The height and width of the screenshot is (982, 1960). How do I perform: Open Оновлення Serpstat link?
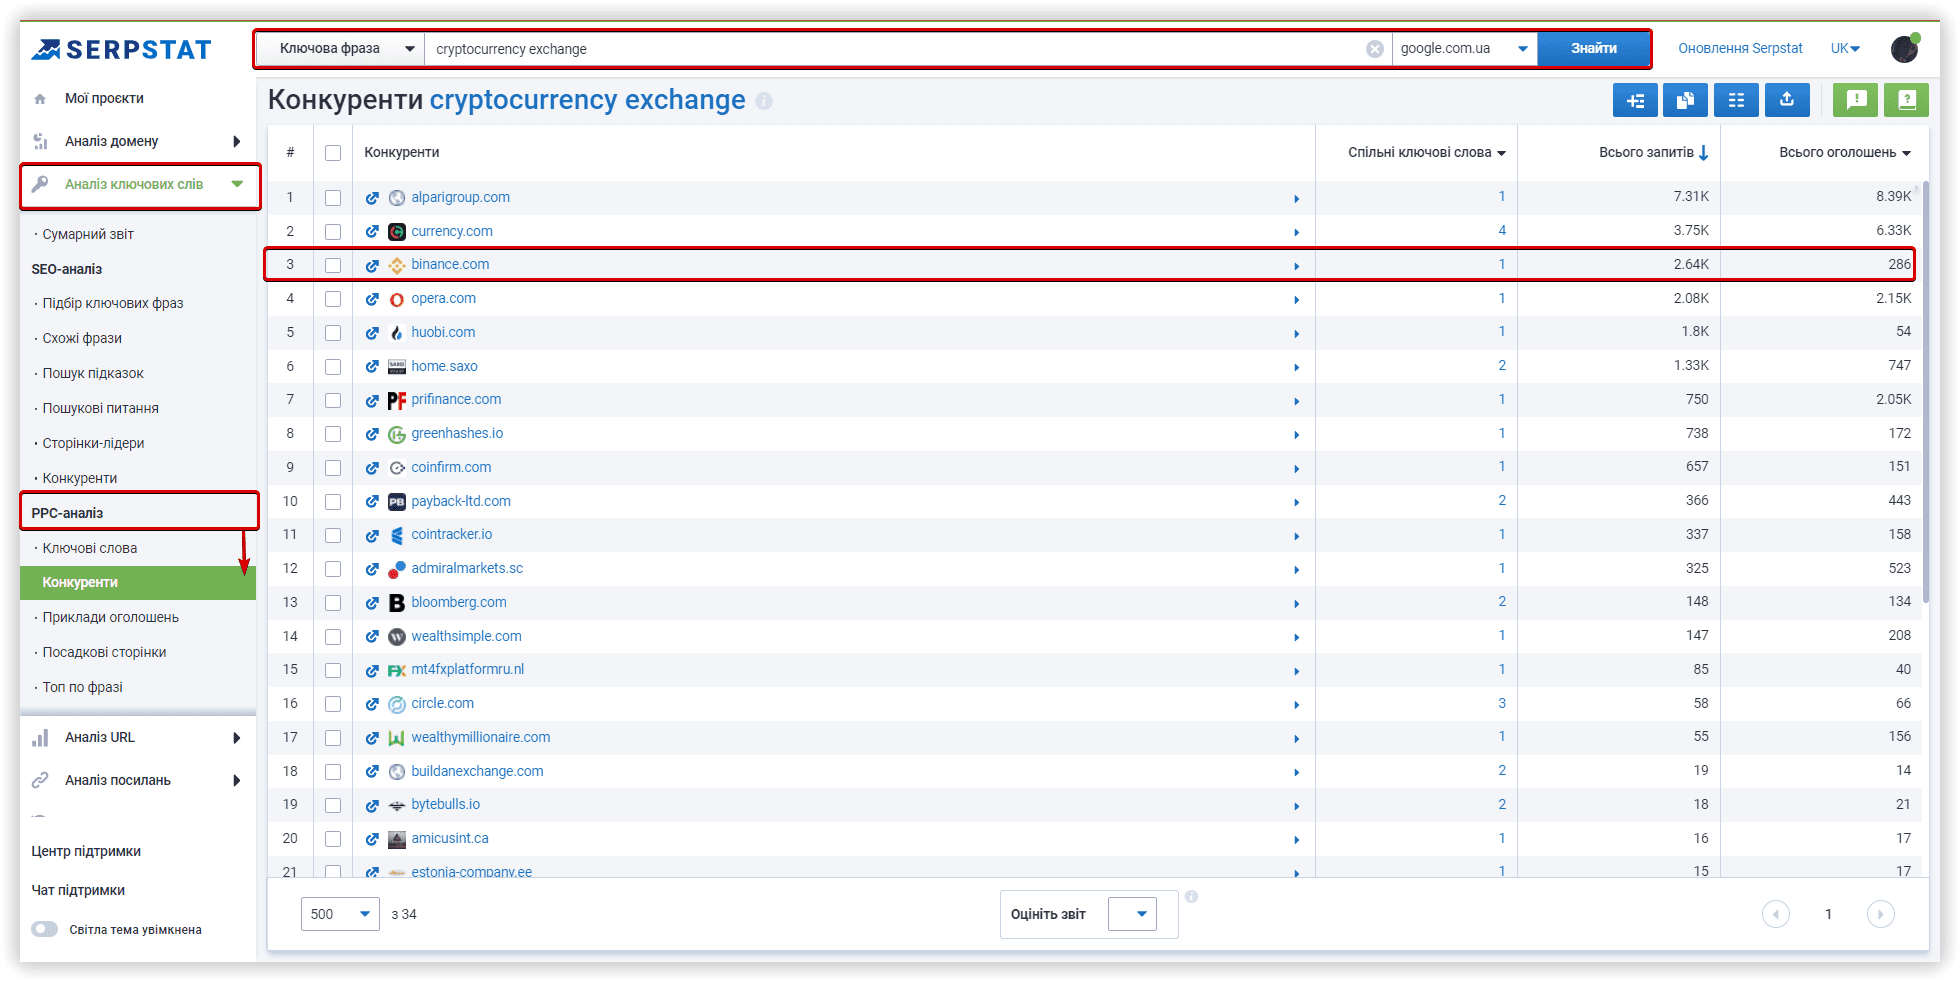click(x=1740, y=48)
